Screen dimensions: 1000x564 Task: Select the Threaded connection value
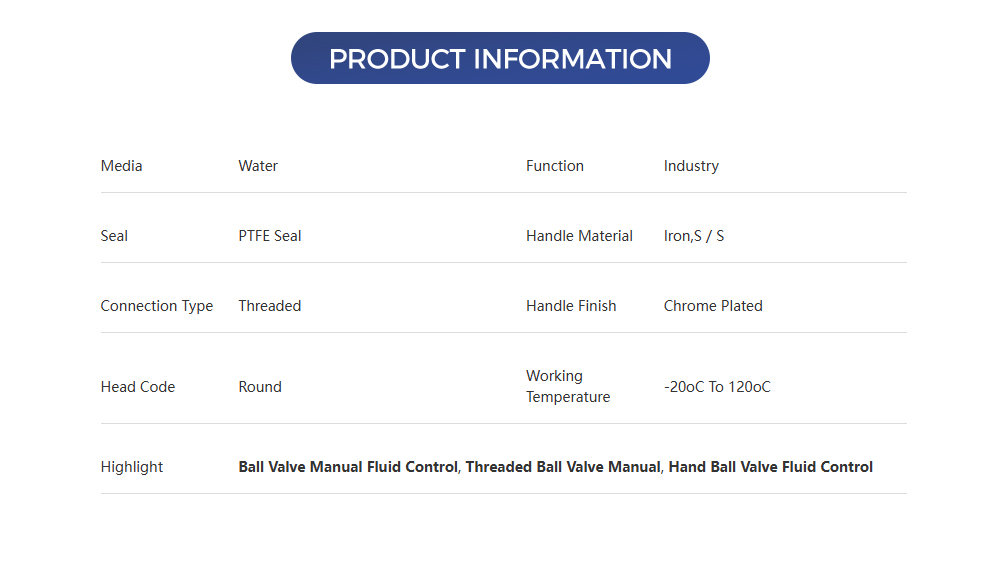click(x=270, y=306)
